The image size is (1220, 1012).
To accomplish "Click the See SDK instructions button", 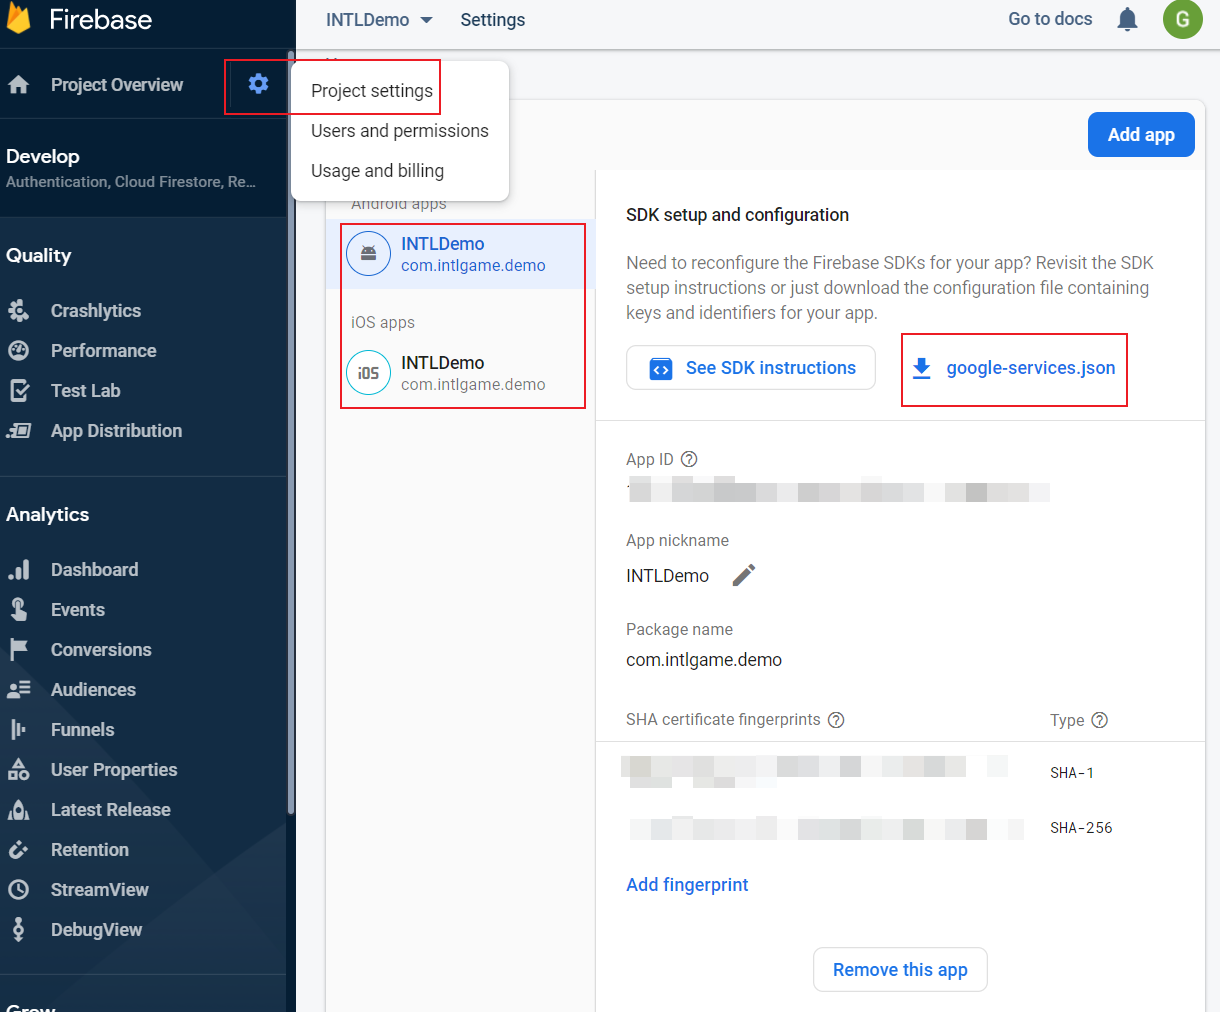I will click(750, 368).
